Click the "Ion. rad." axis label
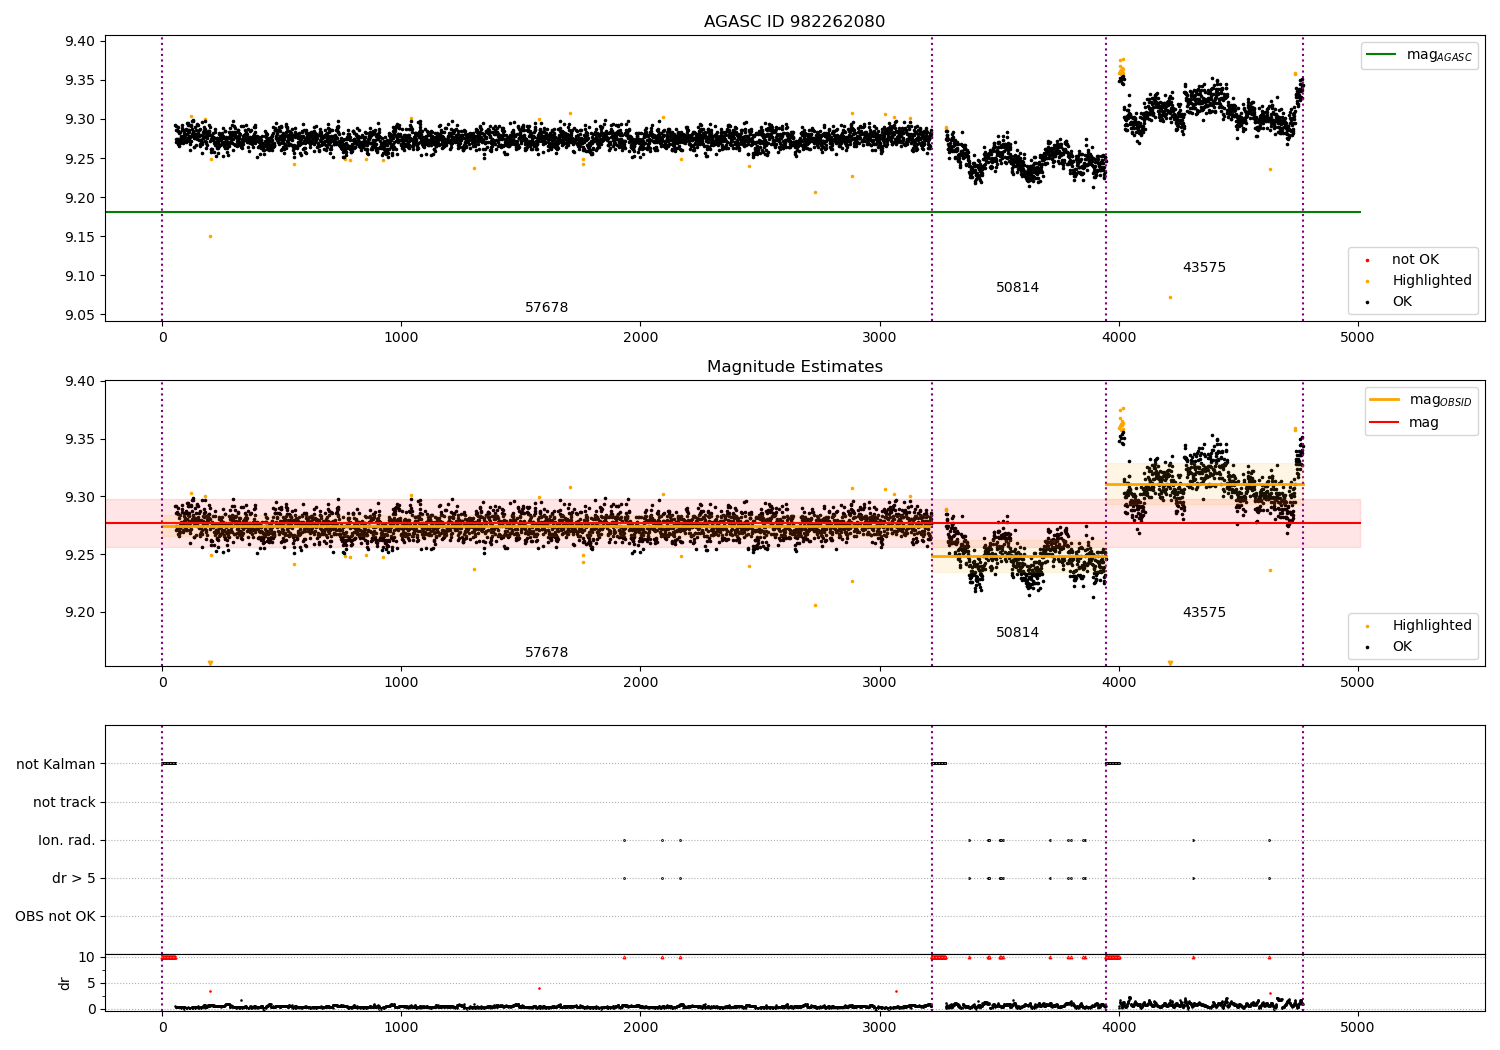Viewport: 1500px width, 1050px height. [x=67, y=841]
